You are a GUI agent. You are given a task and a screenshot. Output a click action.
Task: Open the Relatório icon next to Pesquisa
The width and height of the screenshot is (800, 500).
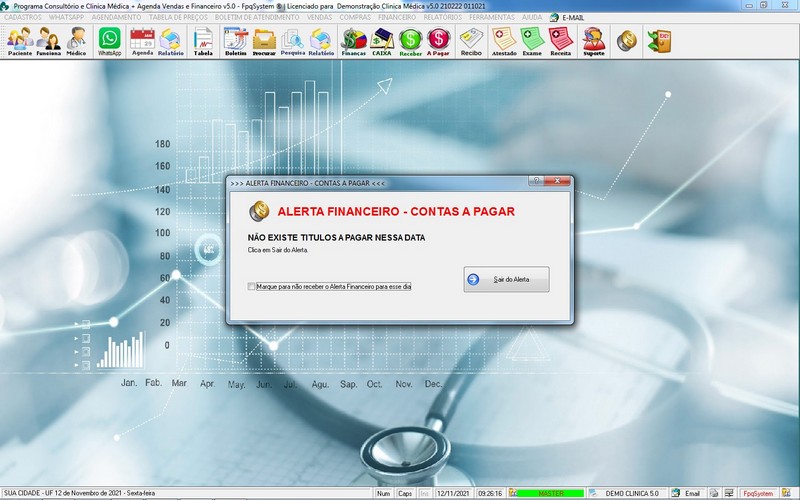321,41
